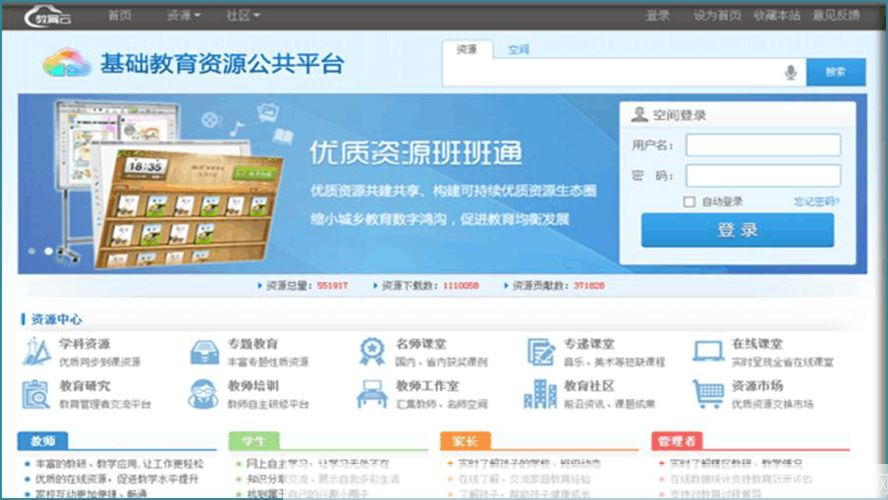
Task: Select the orange 家长 section tab
Action: click(x=465, y=441)
